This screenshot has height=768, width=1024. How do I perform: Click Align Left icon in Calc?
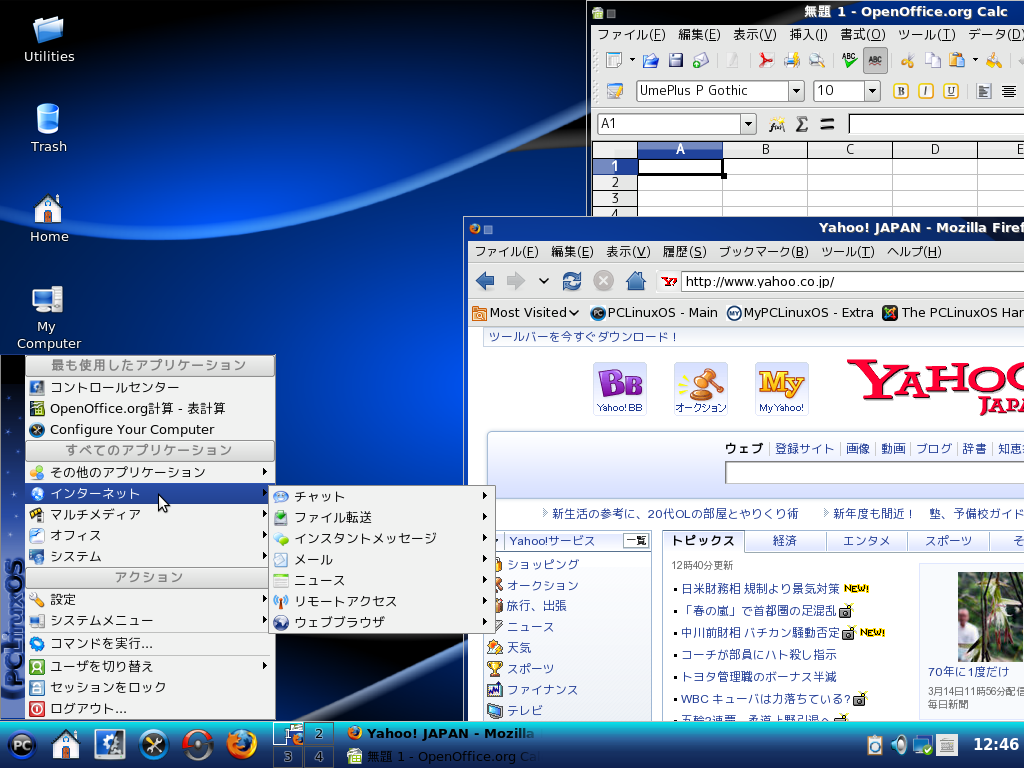tap(984, 91)
